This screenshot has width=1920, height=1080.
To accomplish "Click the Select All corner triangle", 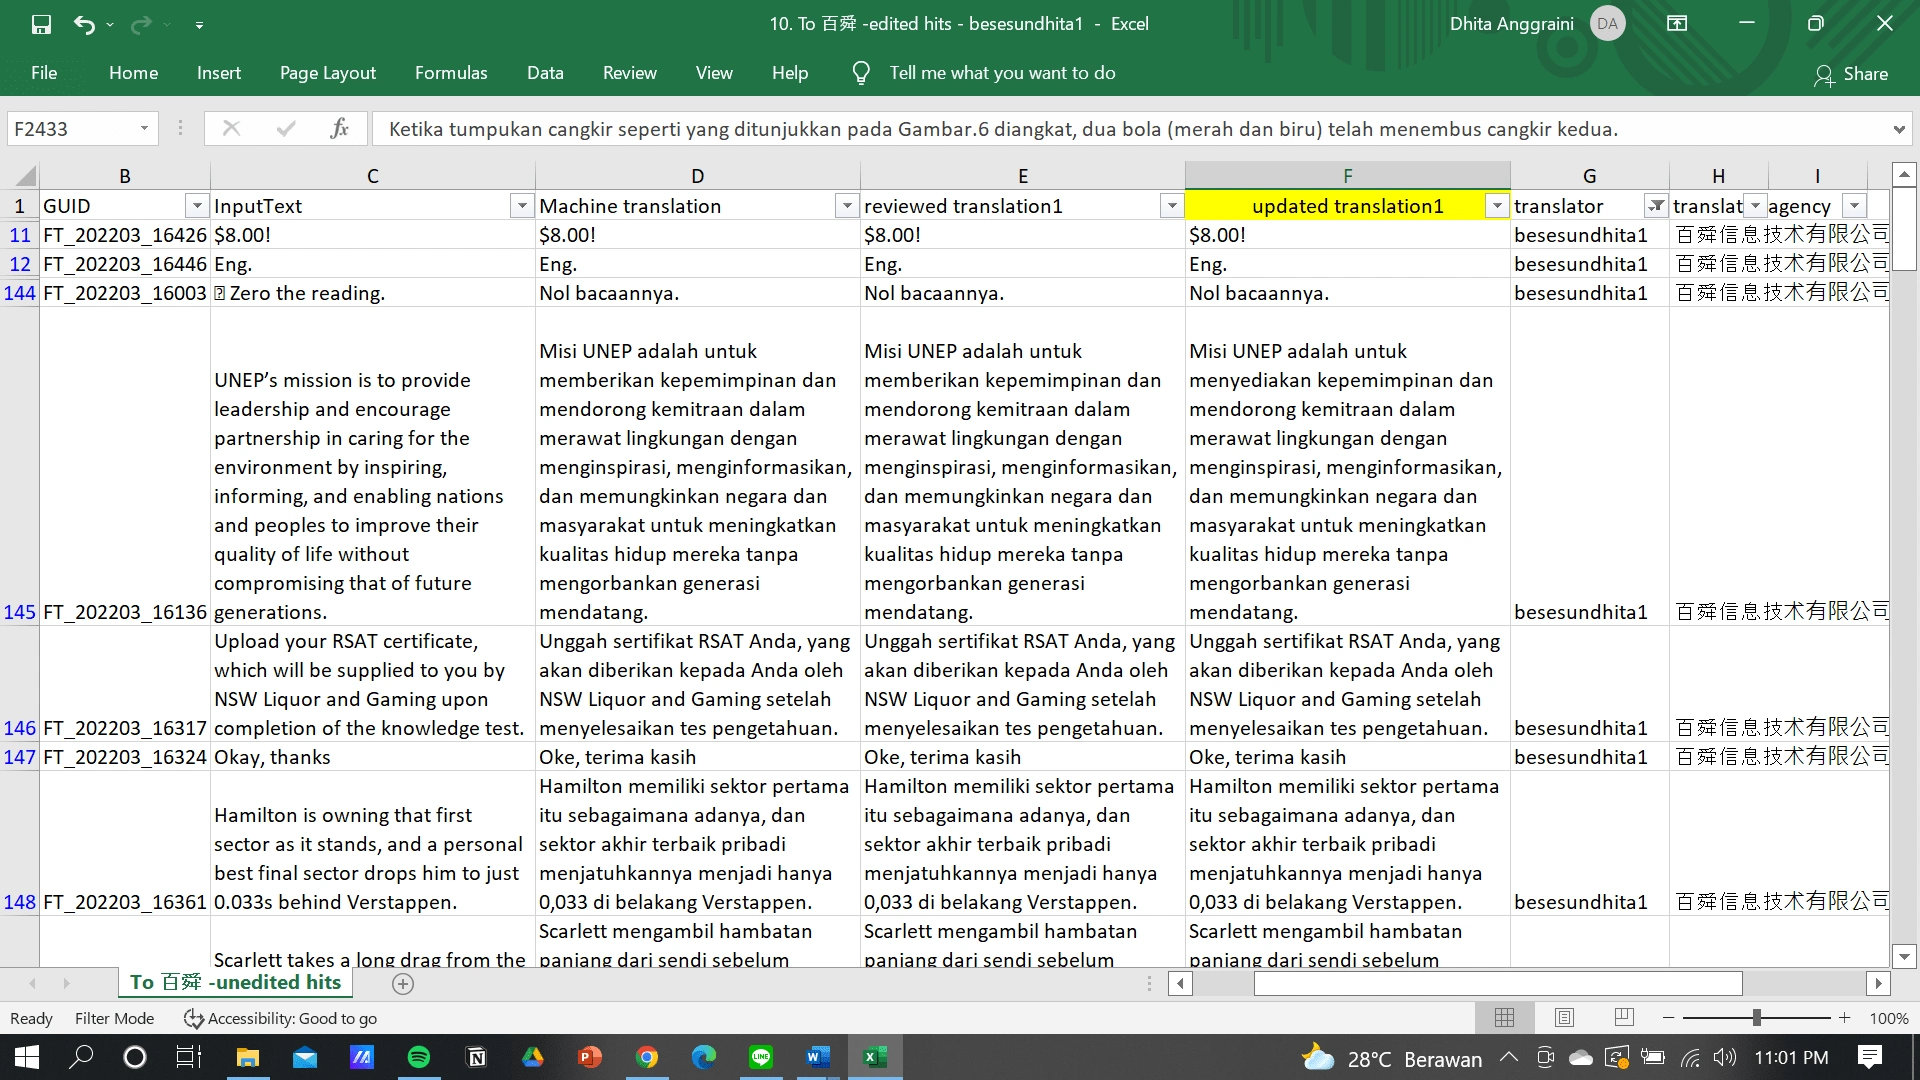I will pyautogui.click(x=25, y=176).
